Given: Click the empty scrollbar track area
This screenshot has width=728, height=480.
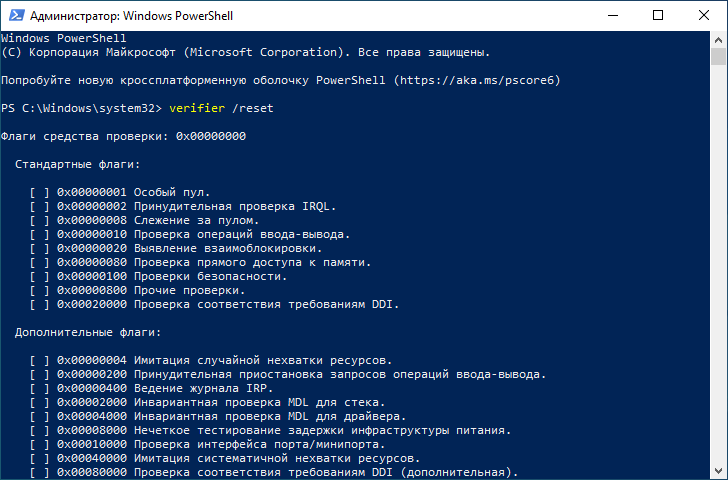Looking at the screenshot, I should pyautogui.click(x=718, y=264).
